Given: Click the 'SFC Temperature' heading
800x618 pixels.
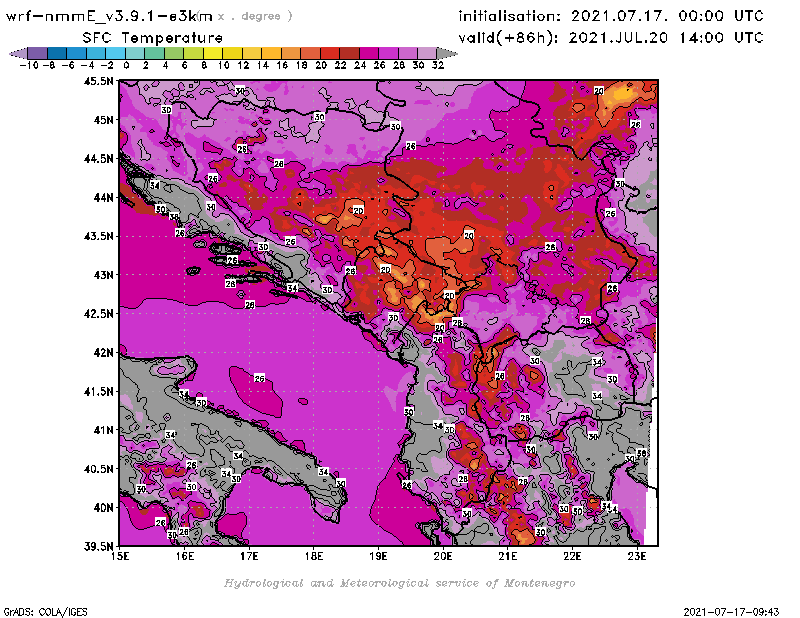Looking at the screenshot, I should coord(153,38).
